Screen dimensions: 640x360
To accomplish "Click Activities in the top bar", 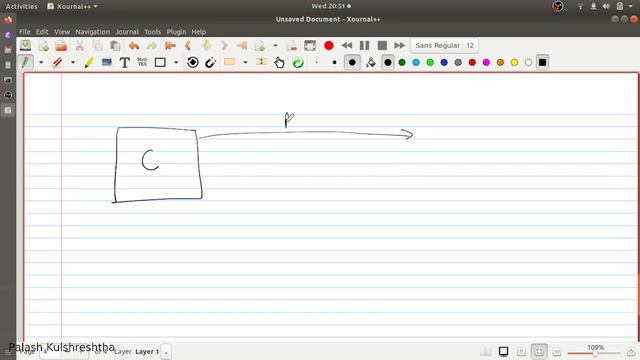I will coord(21,6).
